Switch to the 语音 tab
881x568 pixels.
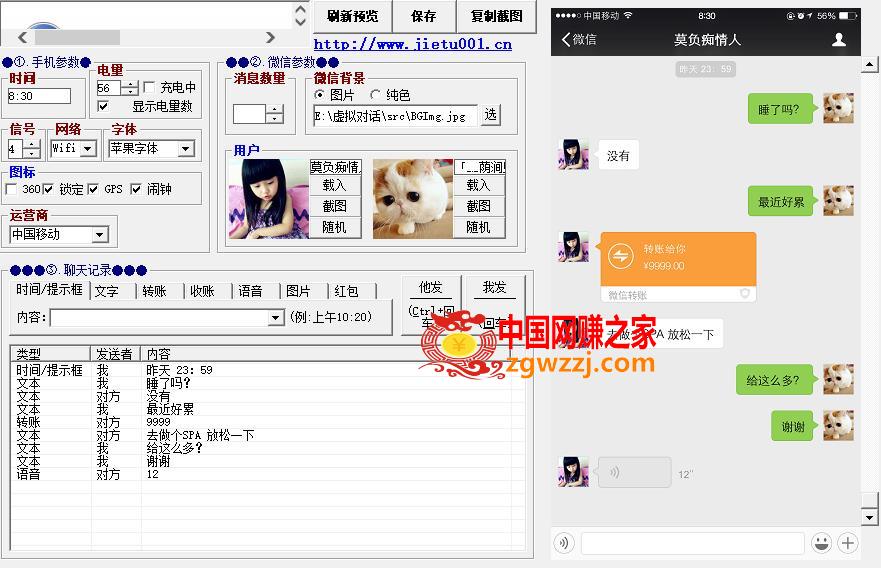pyautogui.click(x=250, y=292)
